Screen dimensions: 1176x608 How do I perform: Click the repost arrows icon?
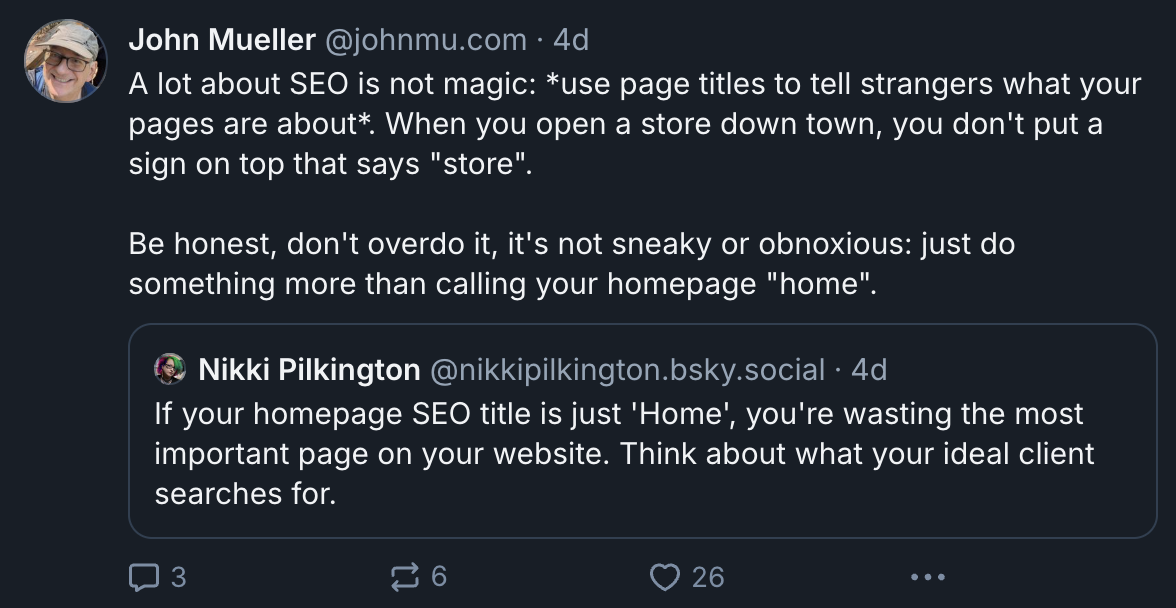(403, 577)
